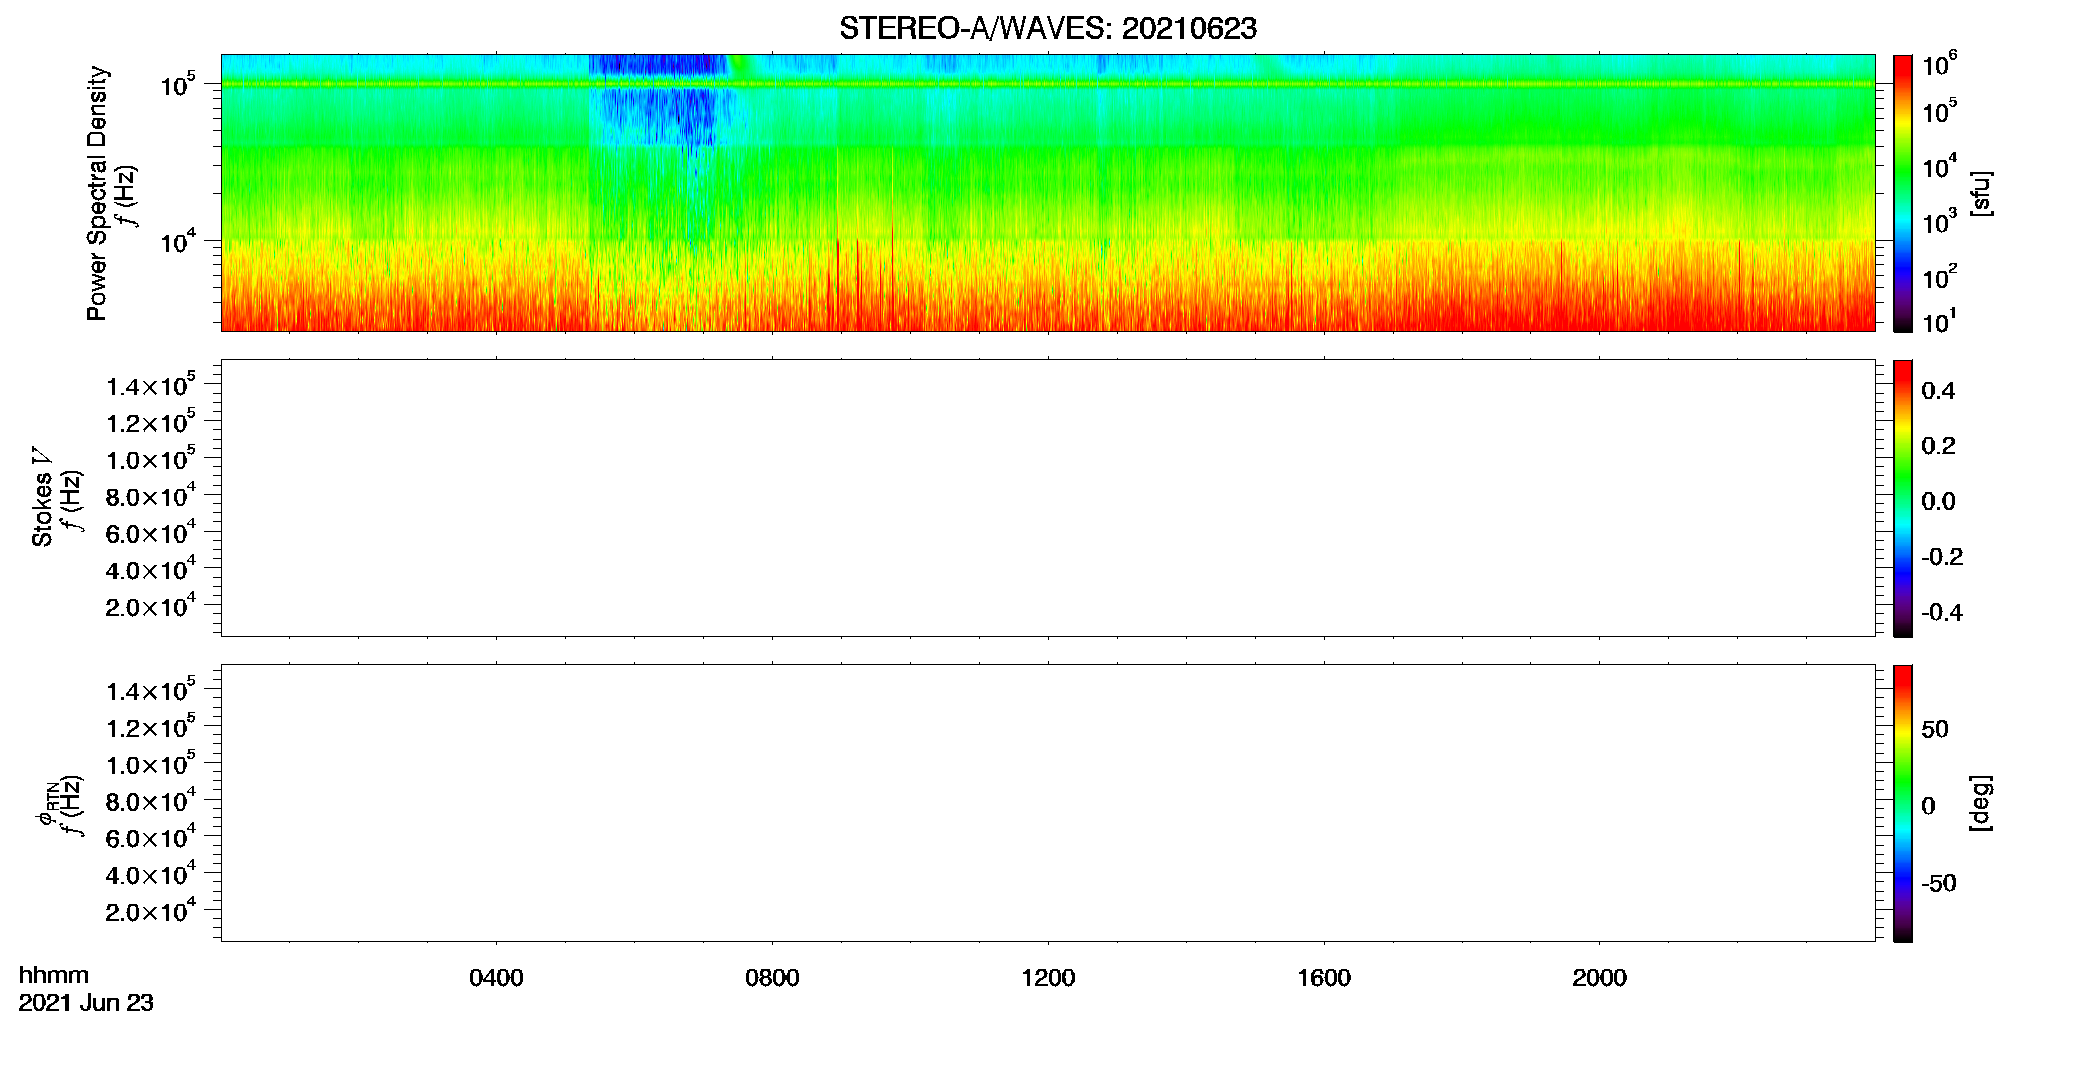Select the Power Spectral Density color bar
2096x1080 pixels.
(1902, 193)
